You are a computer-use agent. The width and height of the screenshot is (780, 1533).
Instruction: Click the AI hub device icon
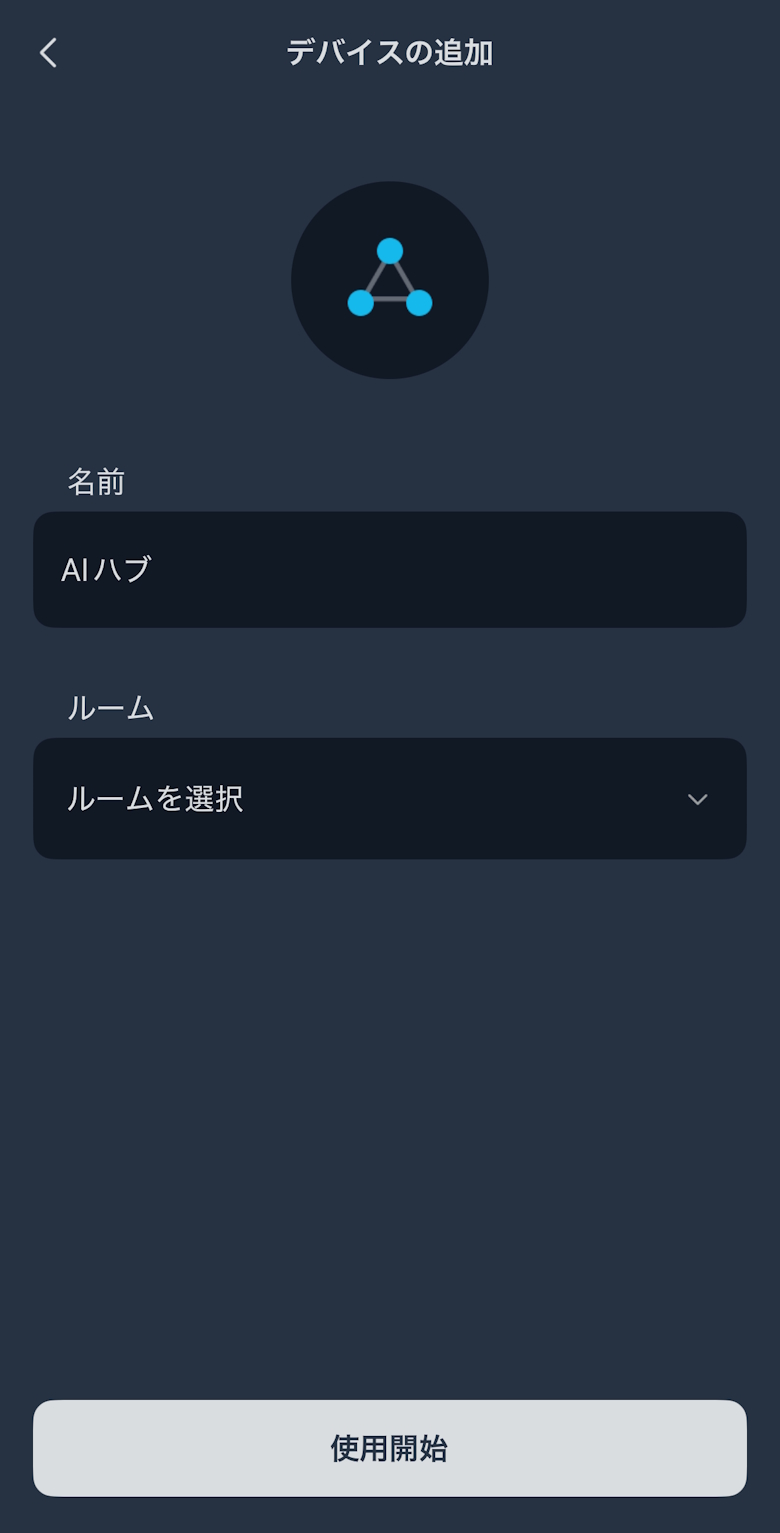pyautogui.click(x=390, y=280)
